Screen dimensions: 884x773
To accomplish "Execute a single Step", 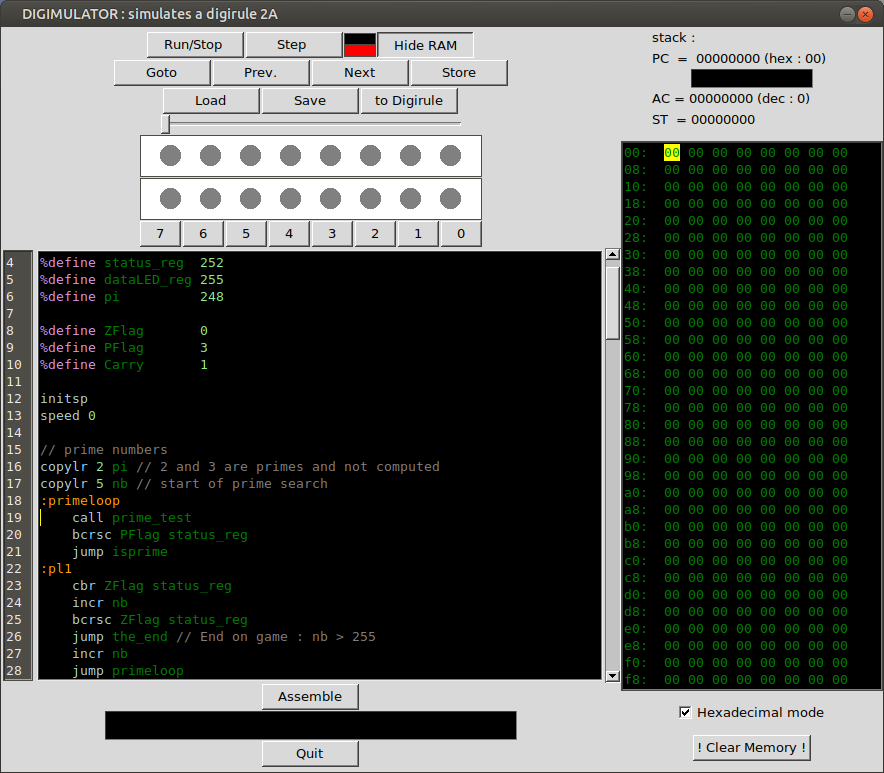I will click(x=294, y=45).
